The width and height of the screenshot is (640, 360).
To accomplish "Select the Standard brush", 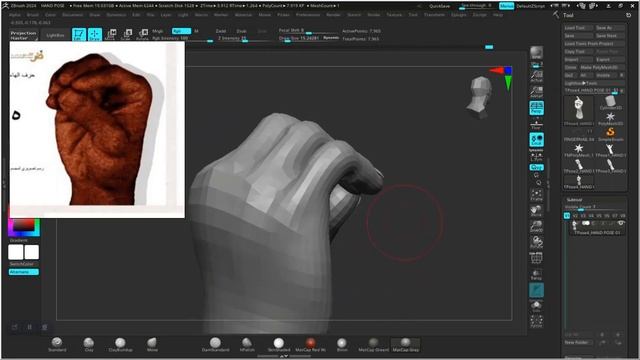I will (57, 344).
